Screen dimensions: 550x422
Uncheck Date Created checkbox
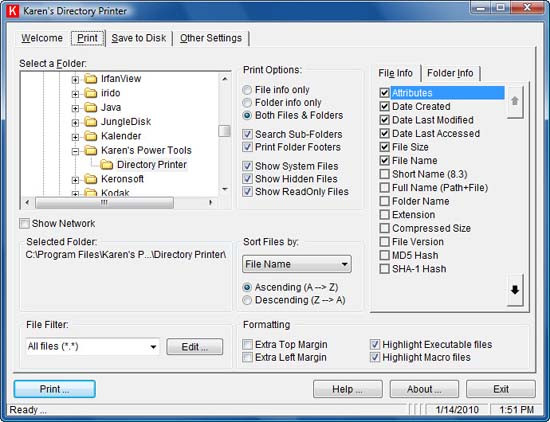(x=384, y=106)
